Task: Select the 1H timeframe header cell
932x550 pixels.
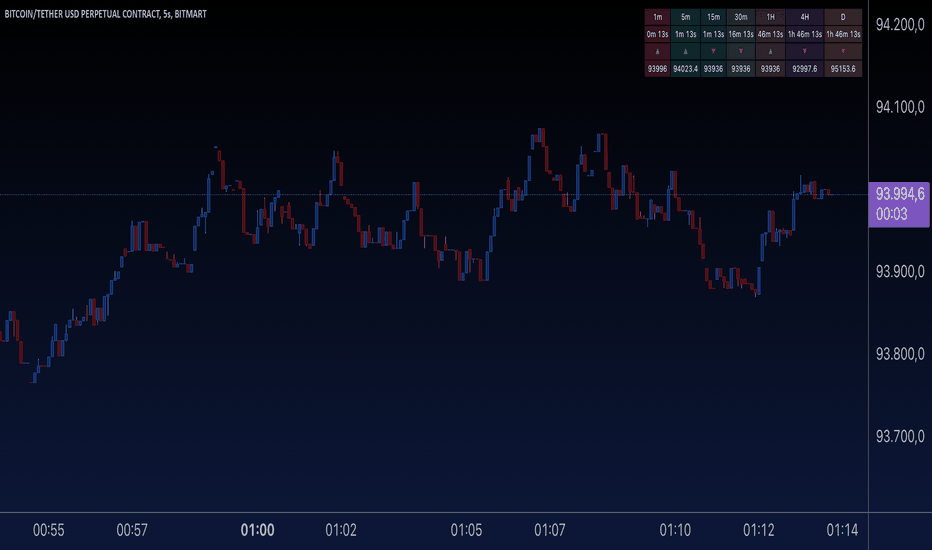Action: (x=770, y=17)
